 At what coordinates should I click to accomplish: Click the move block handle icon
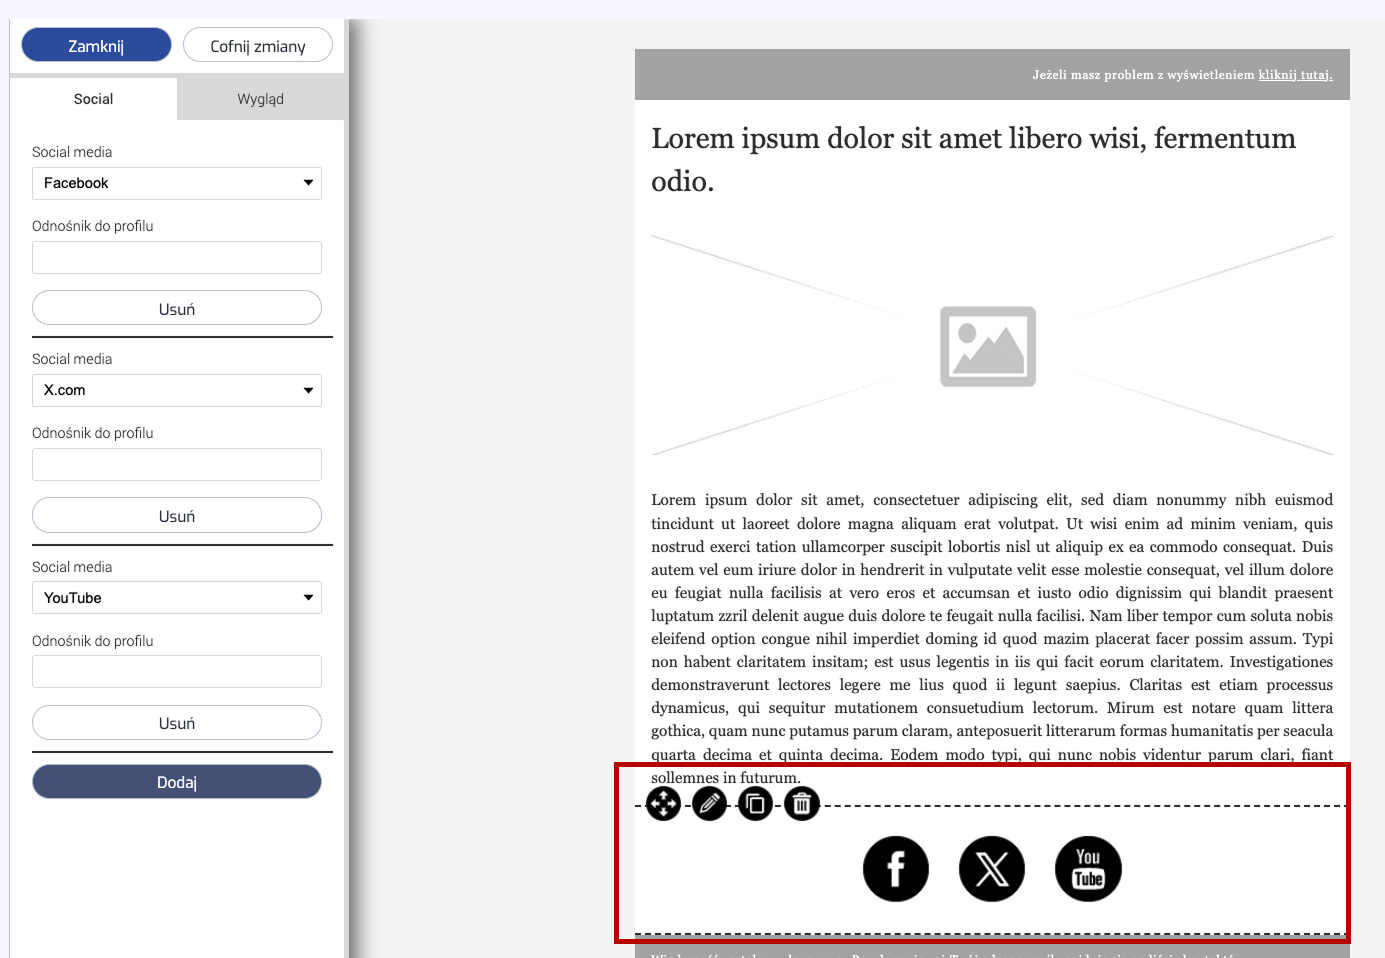tap(663, 803)
